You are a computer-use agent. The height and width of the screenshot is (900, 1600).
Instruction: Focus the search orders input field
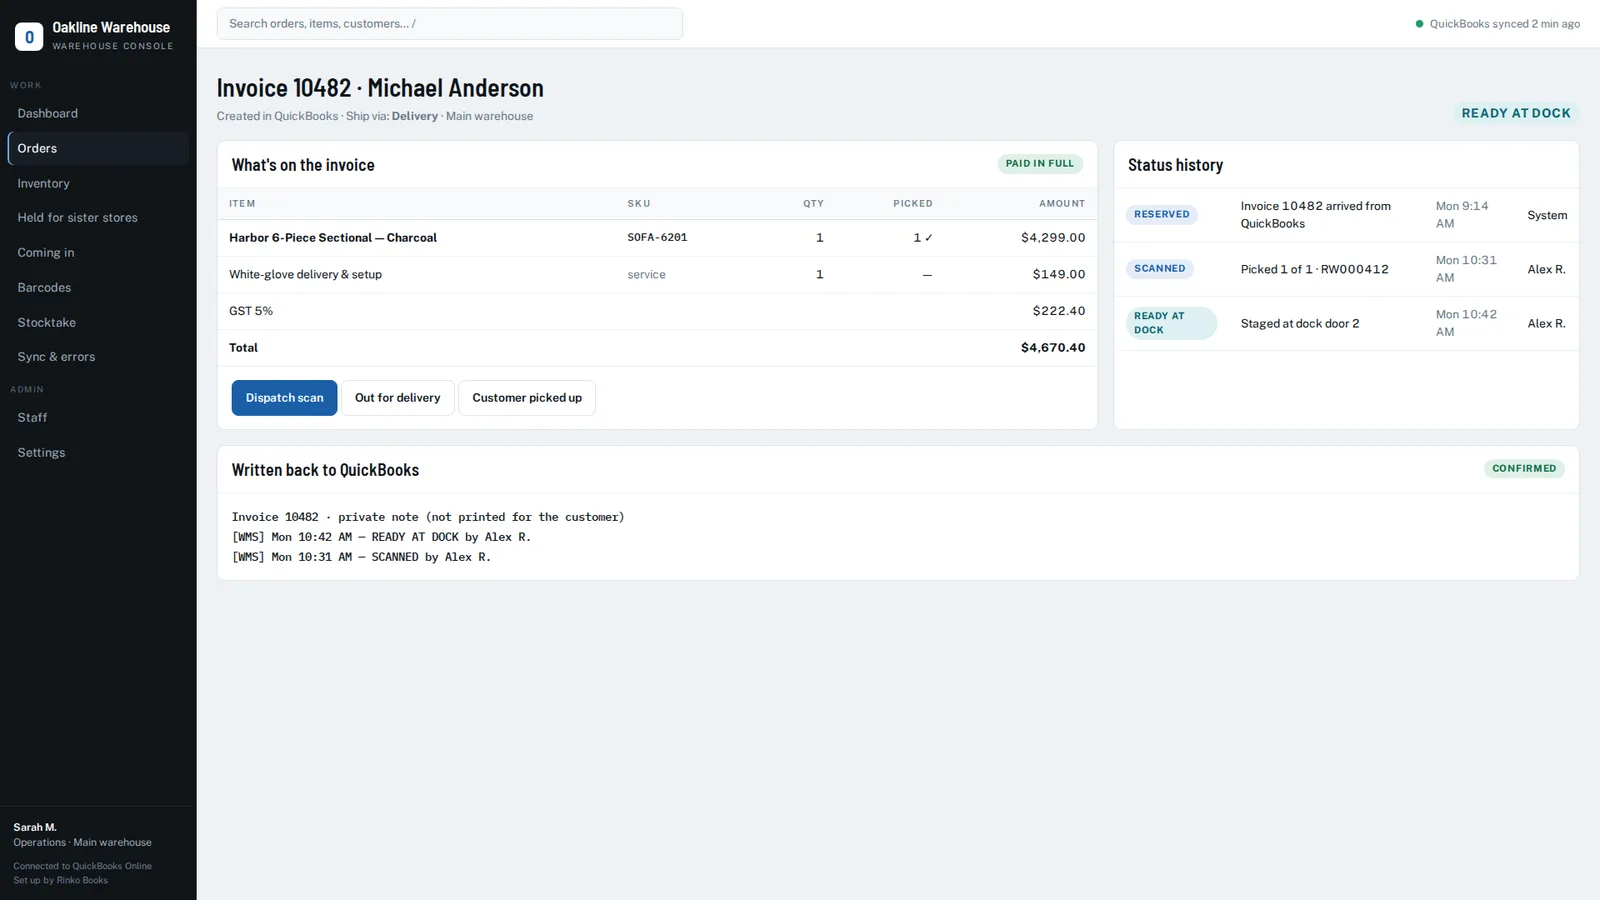(450, 24)
